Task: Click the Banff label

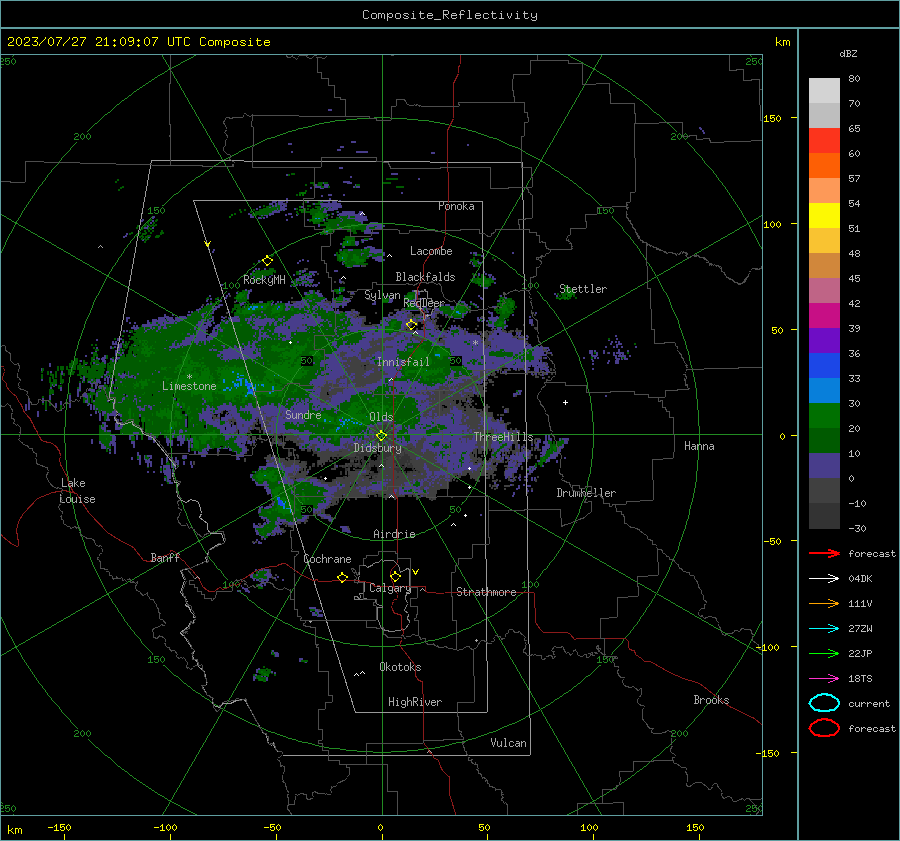Action: click(x=165, y=557)
